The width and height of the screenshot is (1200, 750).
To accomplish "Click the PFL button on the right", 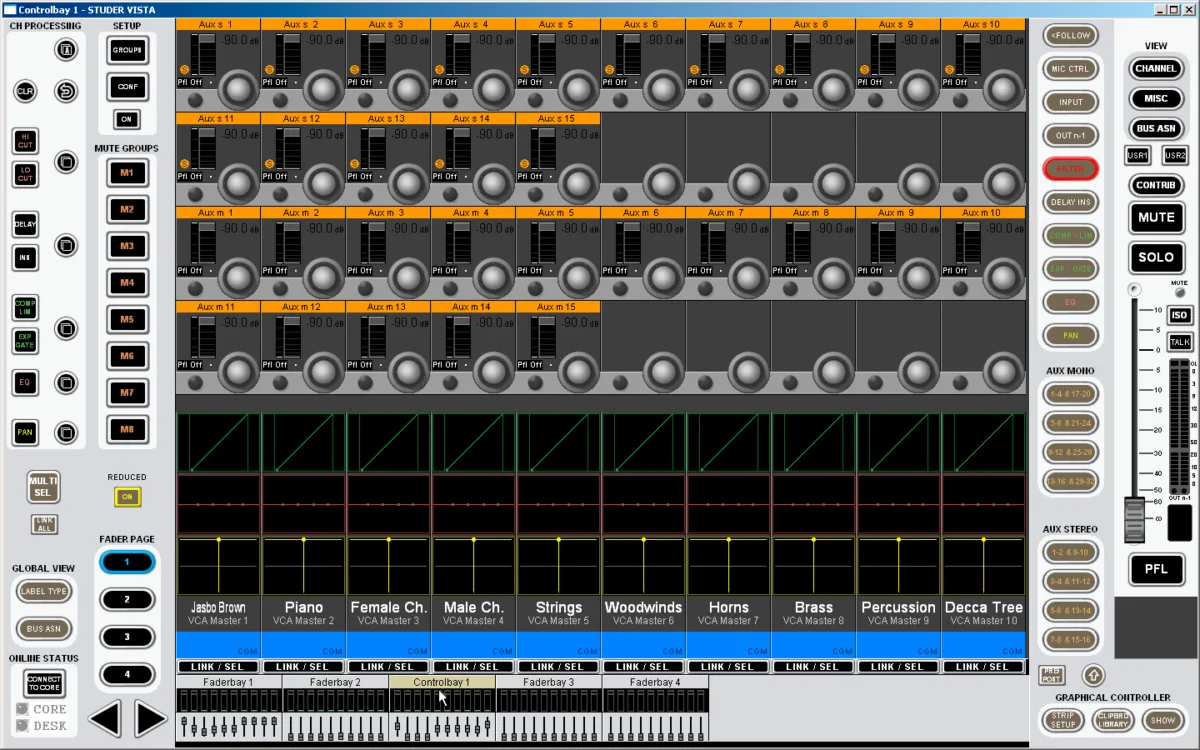I will (1156, 569).
